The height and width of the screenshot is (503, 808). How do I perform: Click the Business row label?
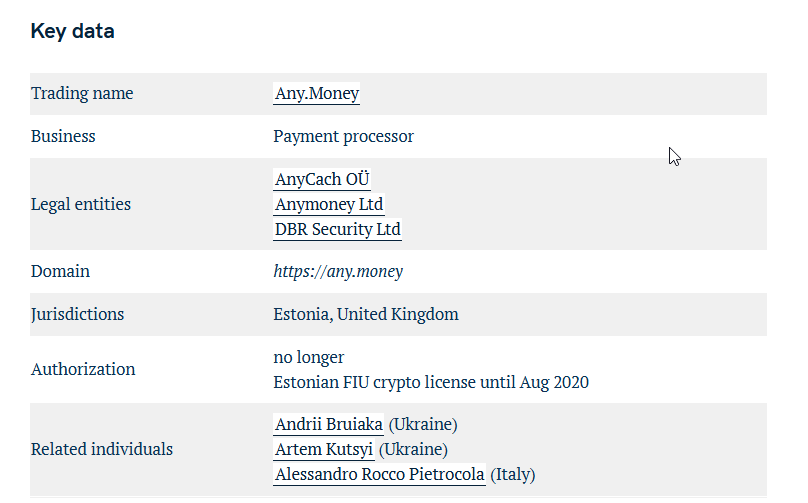63,137
